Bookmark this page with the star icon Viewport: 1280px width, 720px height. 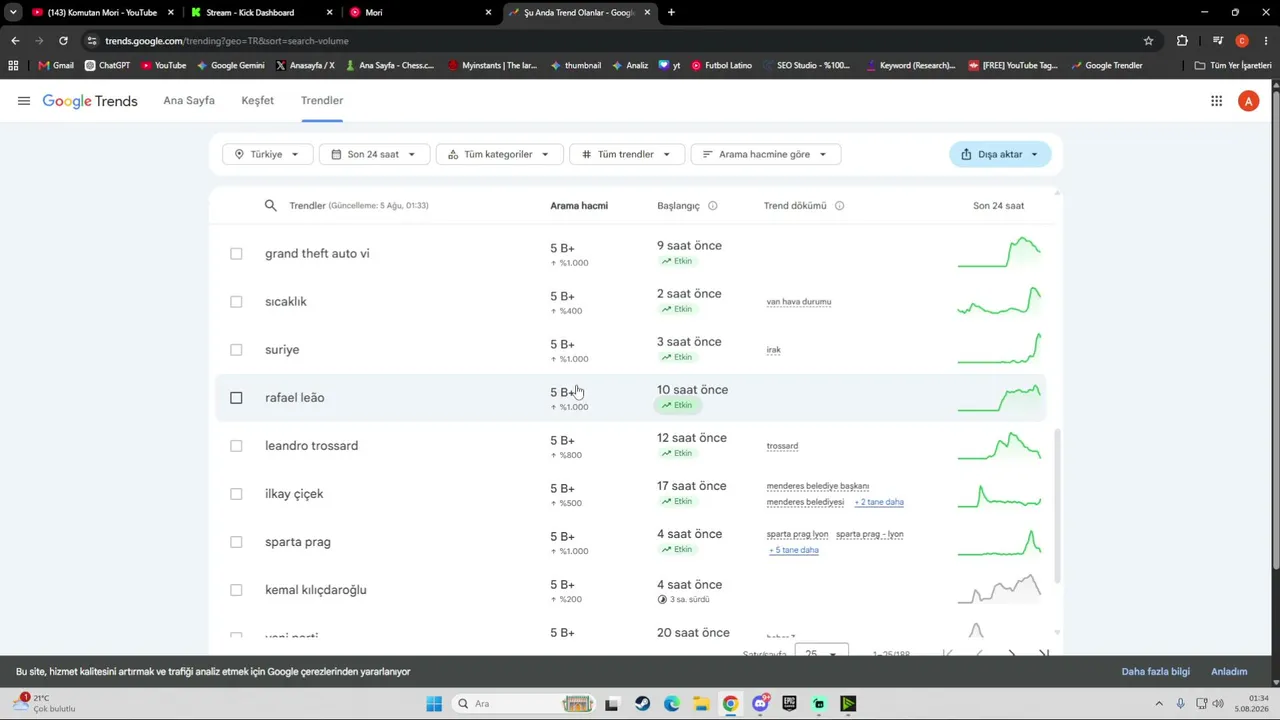tap(1148, 41)
